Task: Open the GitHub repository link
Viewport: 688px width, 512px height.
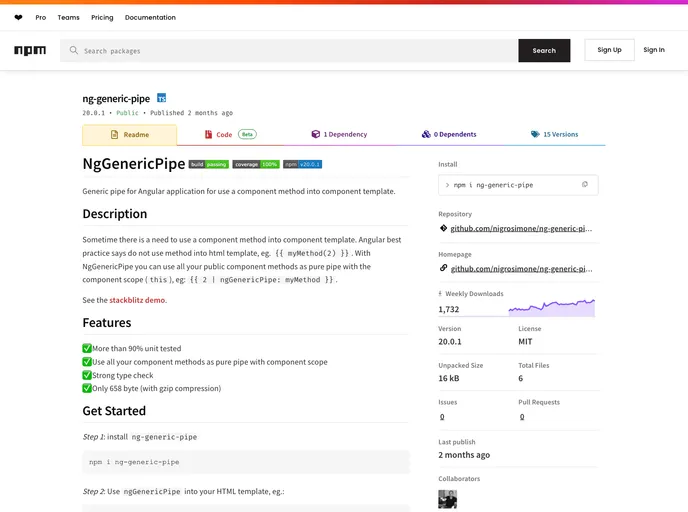Action: click(521, 228)
